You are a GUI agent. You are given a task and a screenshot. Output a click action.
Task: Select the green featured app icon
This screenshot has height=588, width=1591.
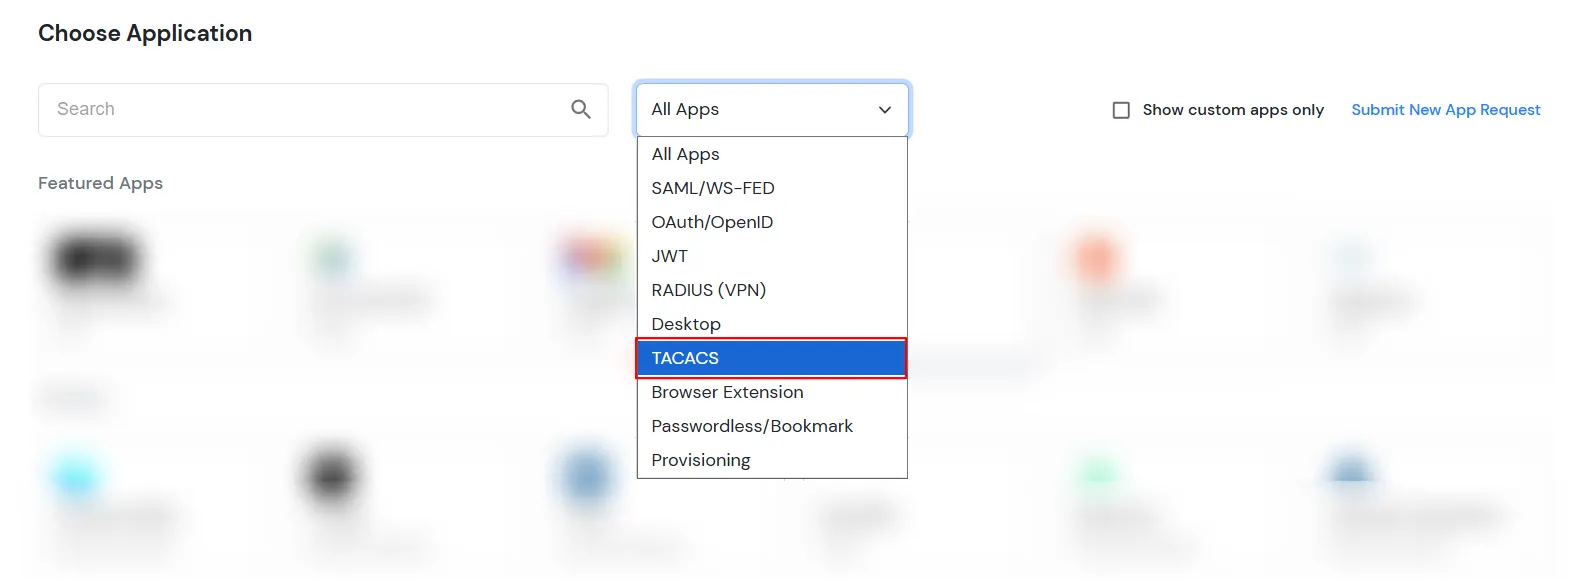pos(333,255)
